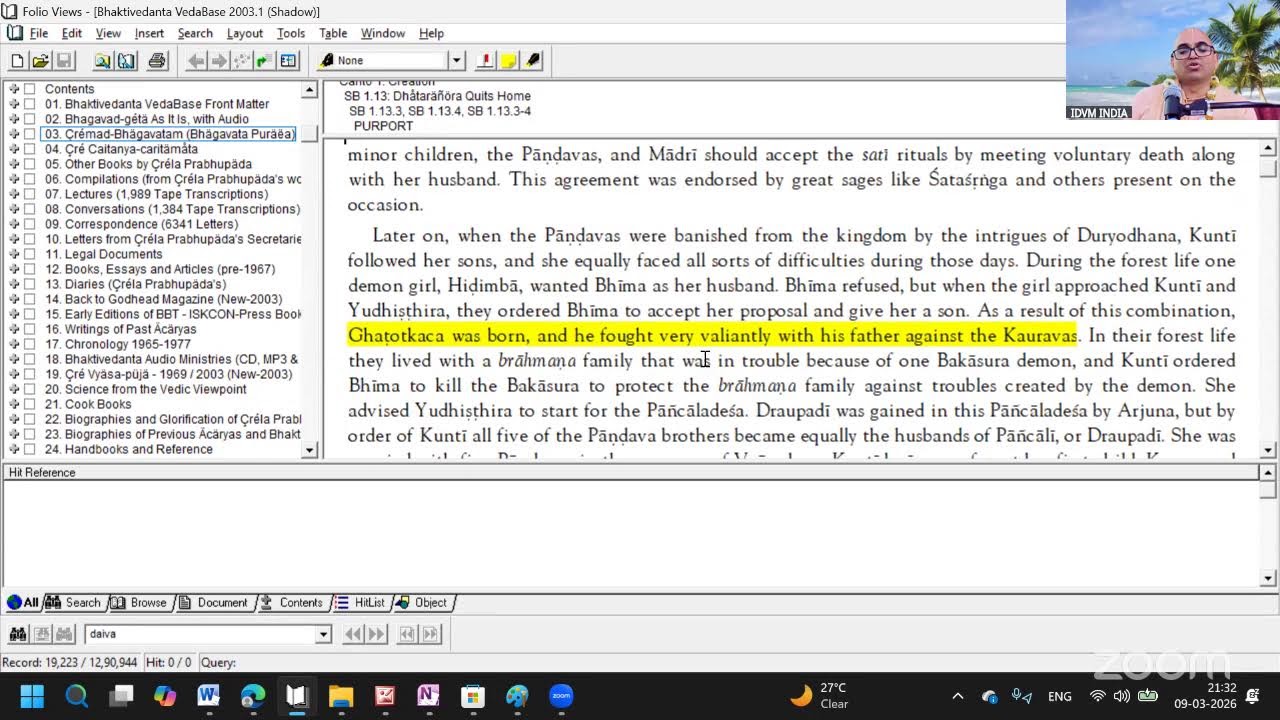Click the Go Back arrow icon
This screenshot has height=720, width=1280.
(x=196, y=61)
